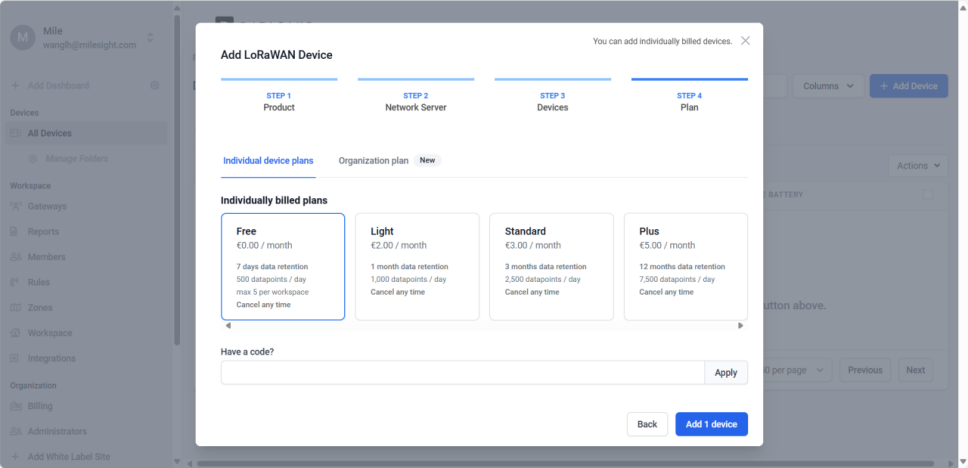
Task: Pick the Standard plan card
Action: pos(551,267)
